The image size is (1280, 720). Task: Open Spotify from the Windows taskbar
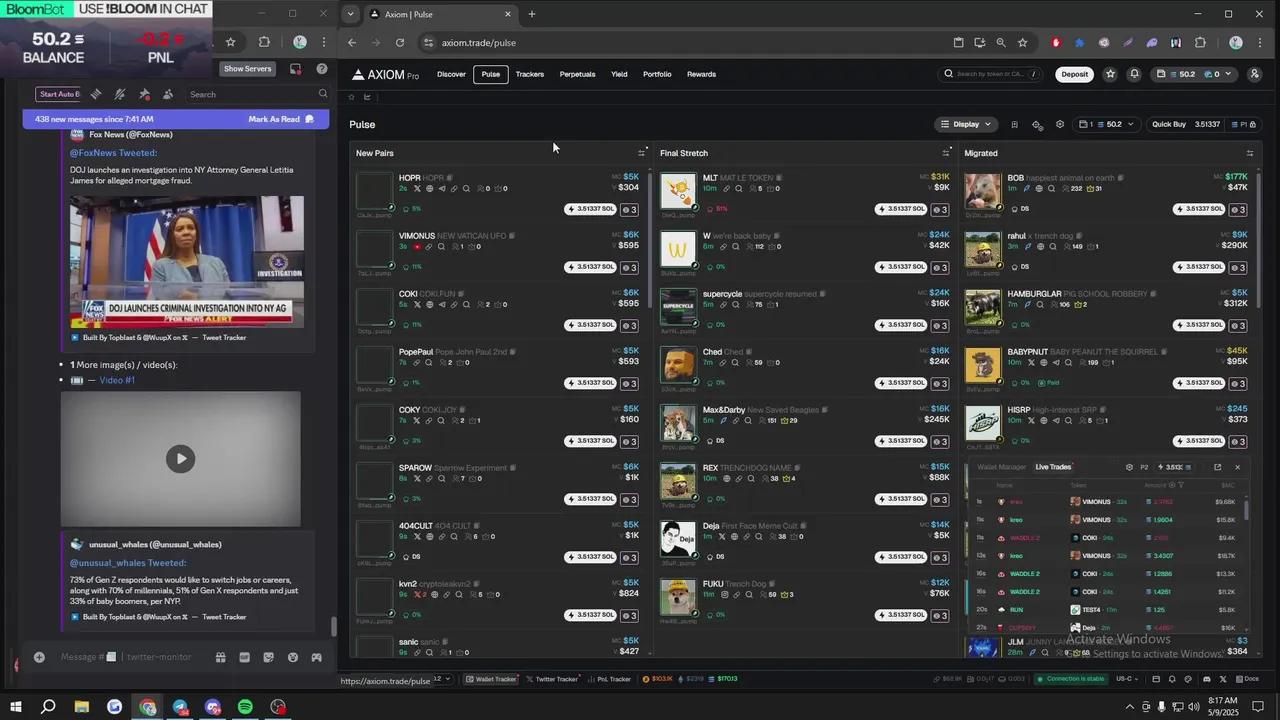click(246, 707)
